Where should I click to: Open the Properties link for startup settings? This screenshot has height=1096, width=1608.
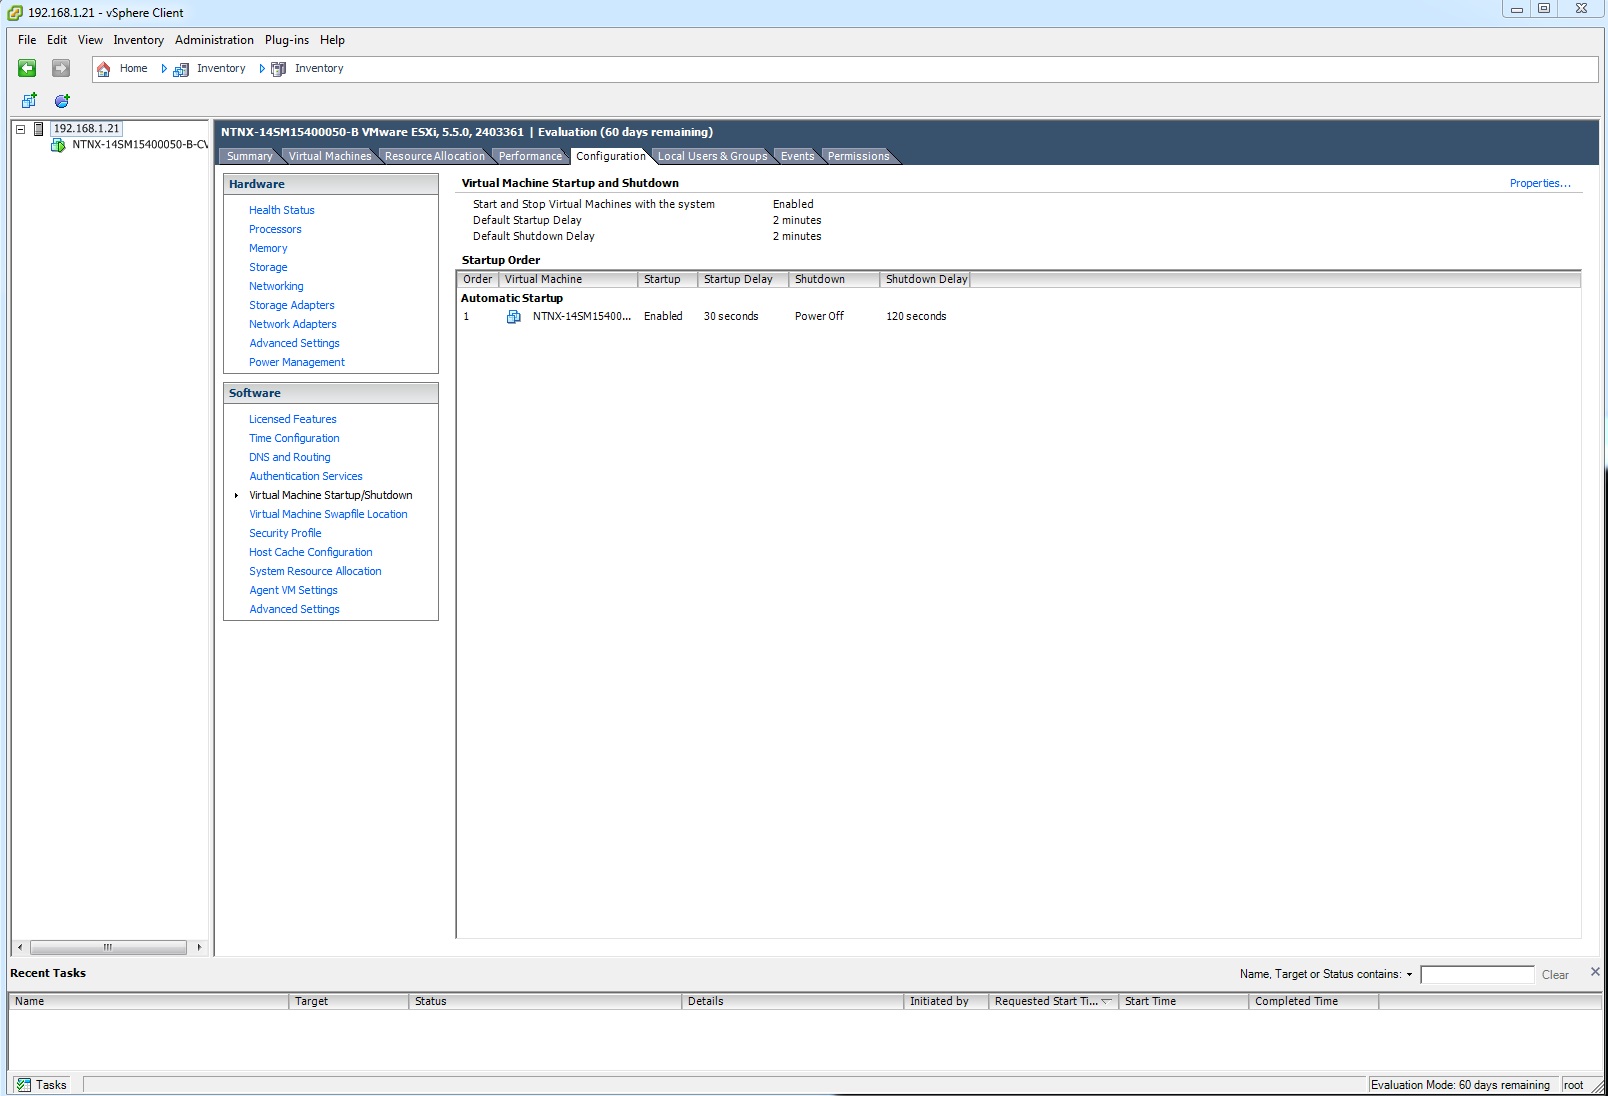pyautogui.click(x=1539, y=183)
